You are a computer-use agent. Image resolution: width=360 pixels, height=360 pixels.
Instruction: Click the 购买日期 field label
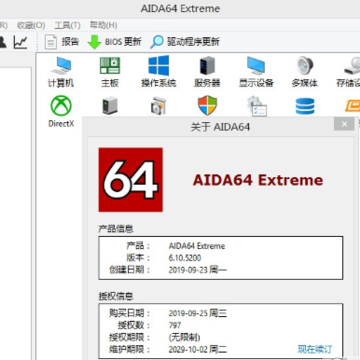click(x=130, y=313)
